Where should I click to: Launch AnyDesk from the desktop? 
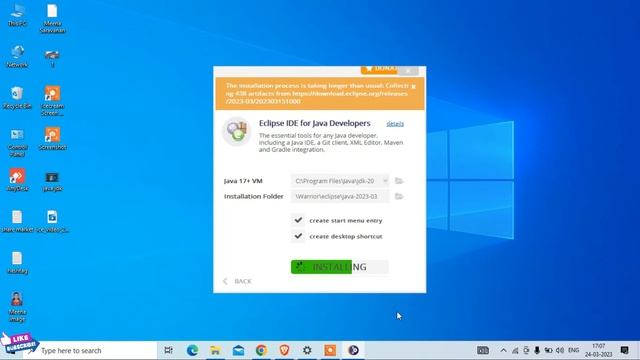(17, 180)
